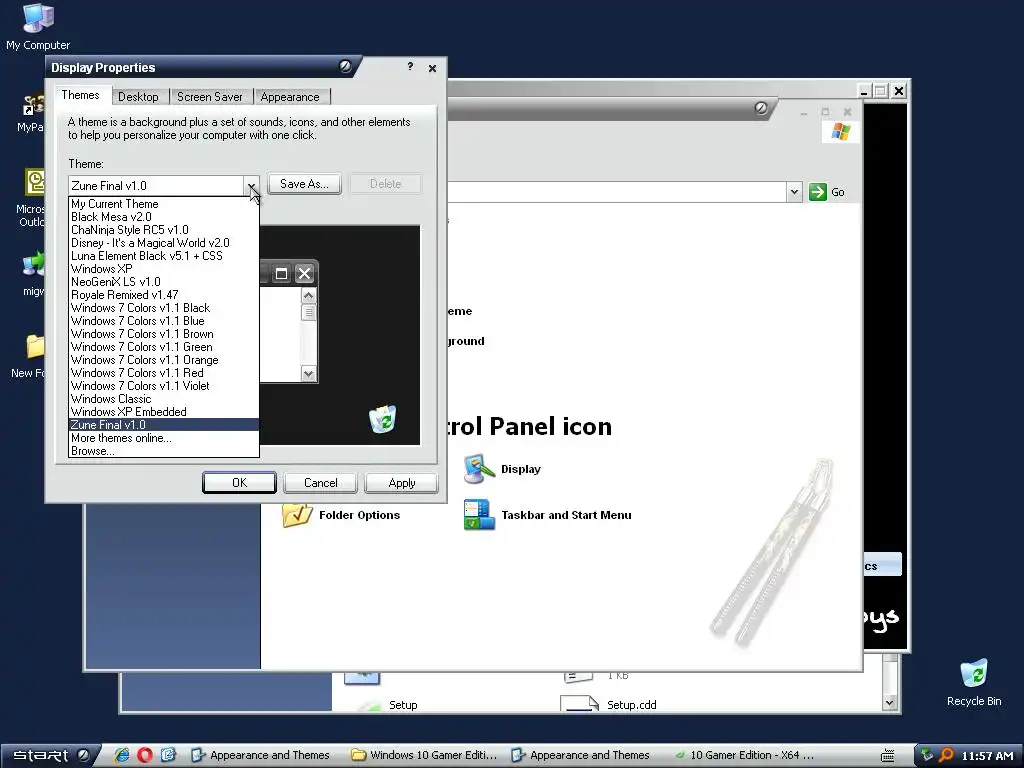The width and height of the screenshot is (1024, 768).
Task: Click the 11:57 AM clock
Action: (987, 756)
